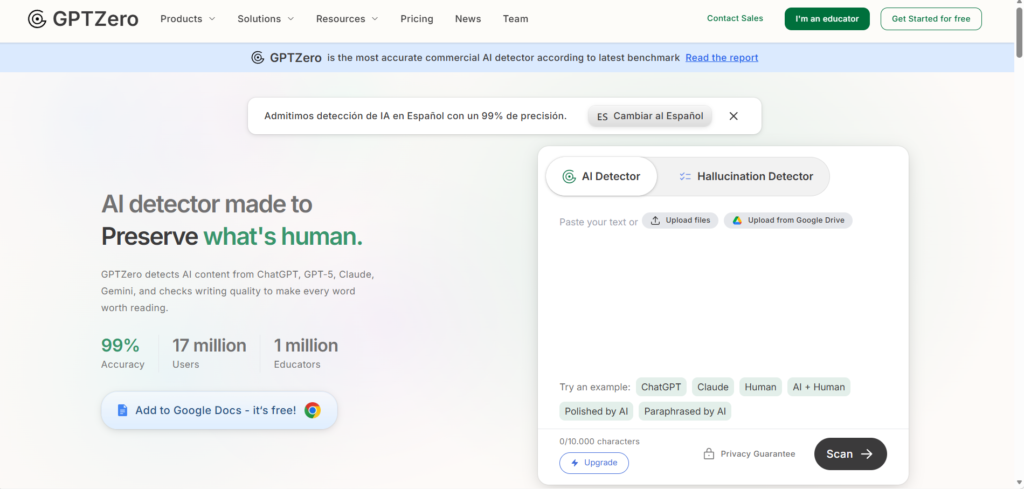Expand the Solutions dropdown menu
The height and width of the screenshot is (489, 1024).
coord(265,19)
